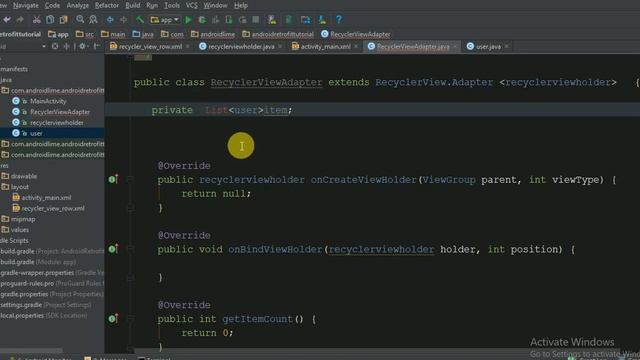Open the Tools menu

pos(172,6)
